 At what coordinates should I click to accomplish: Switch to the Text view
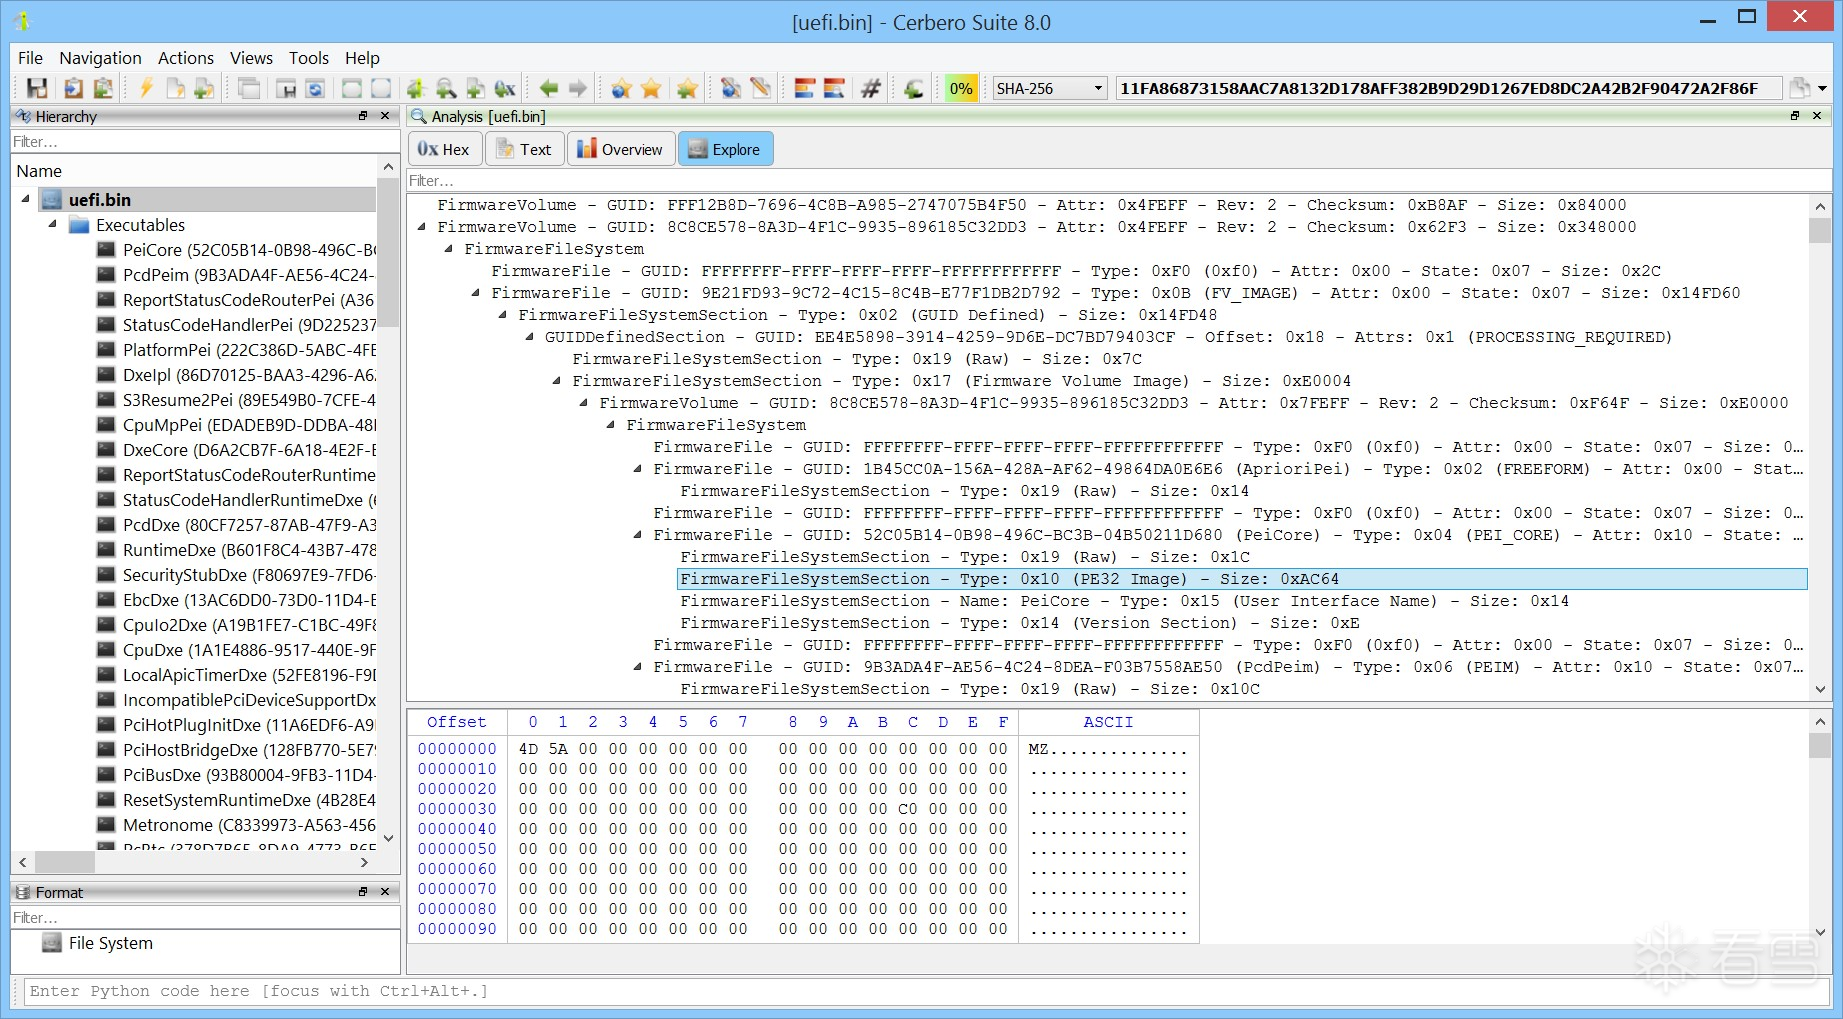525,149
